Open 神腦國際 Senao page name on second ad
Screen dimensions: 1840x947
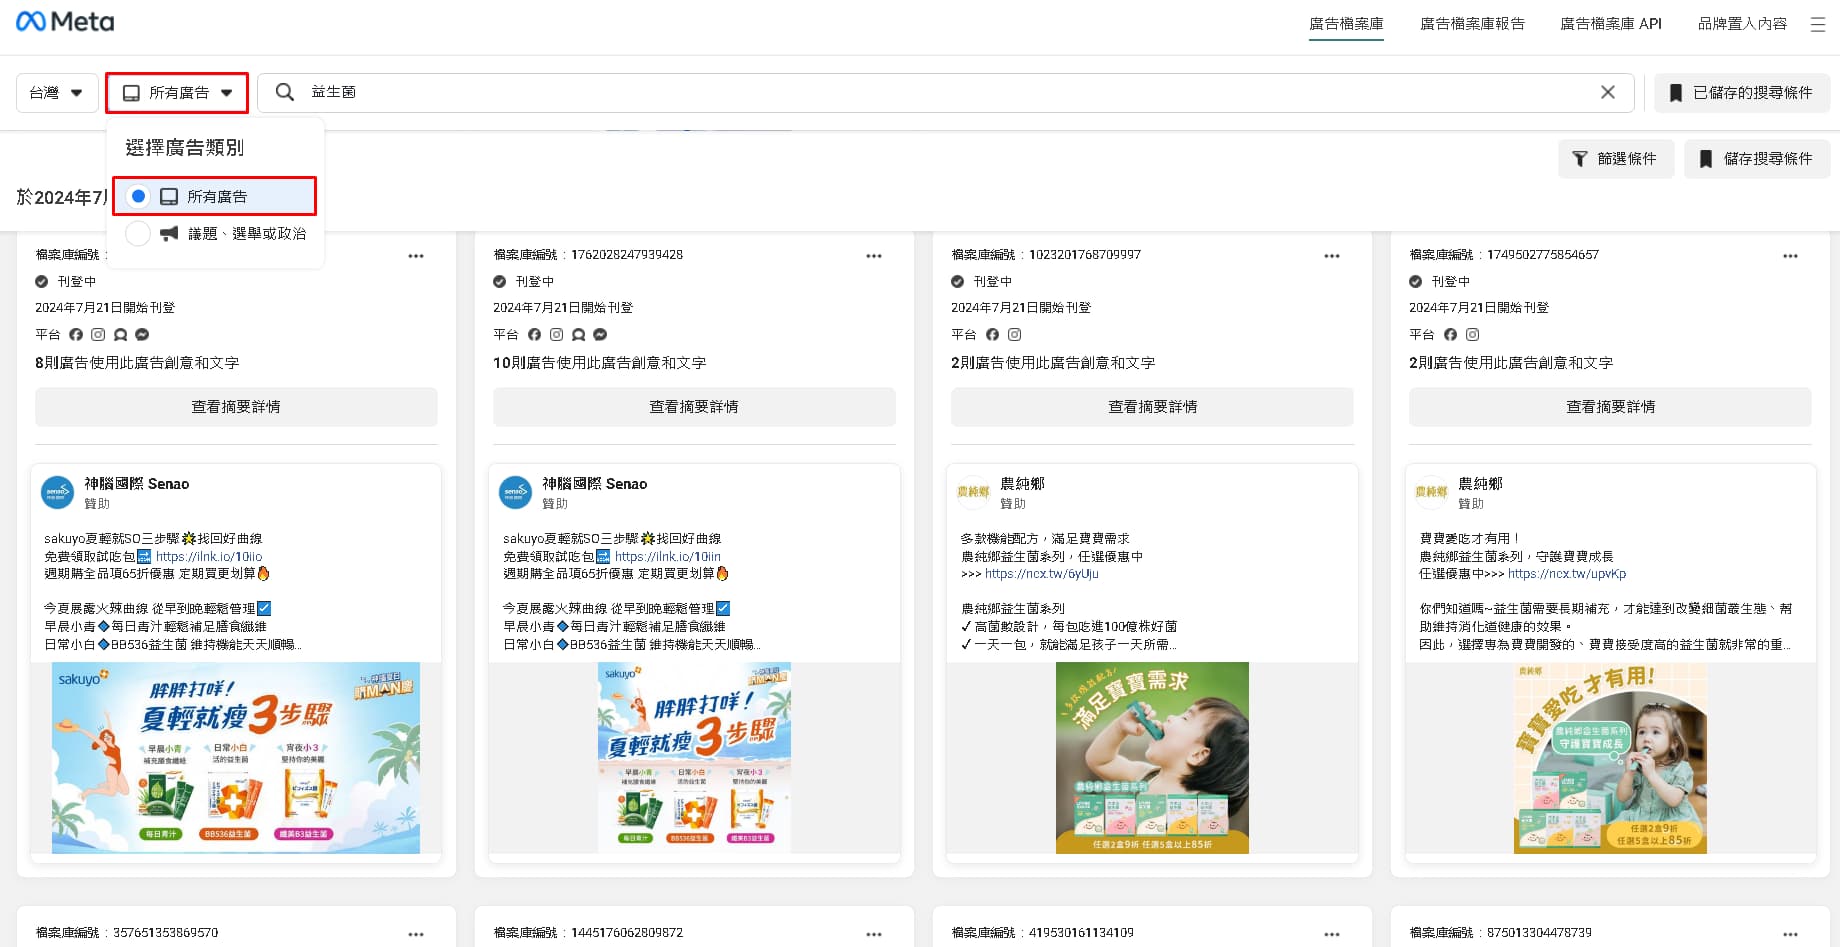point(594,484)
